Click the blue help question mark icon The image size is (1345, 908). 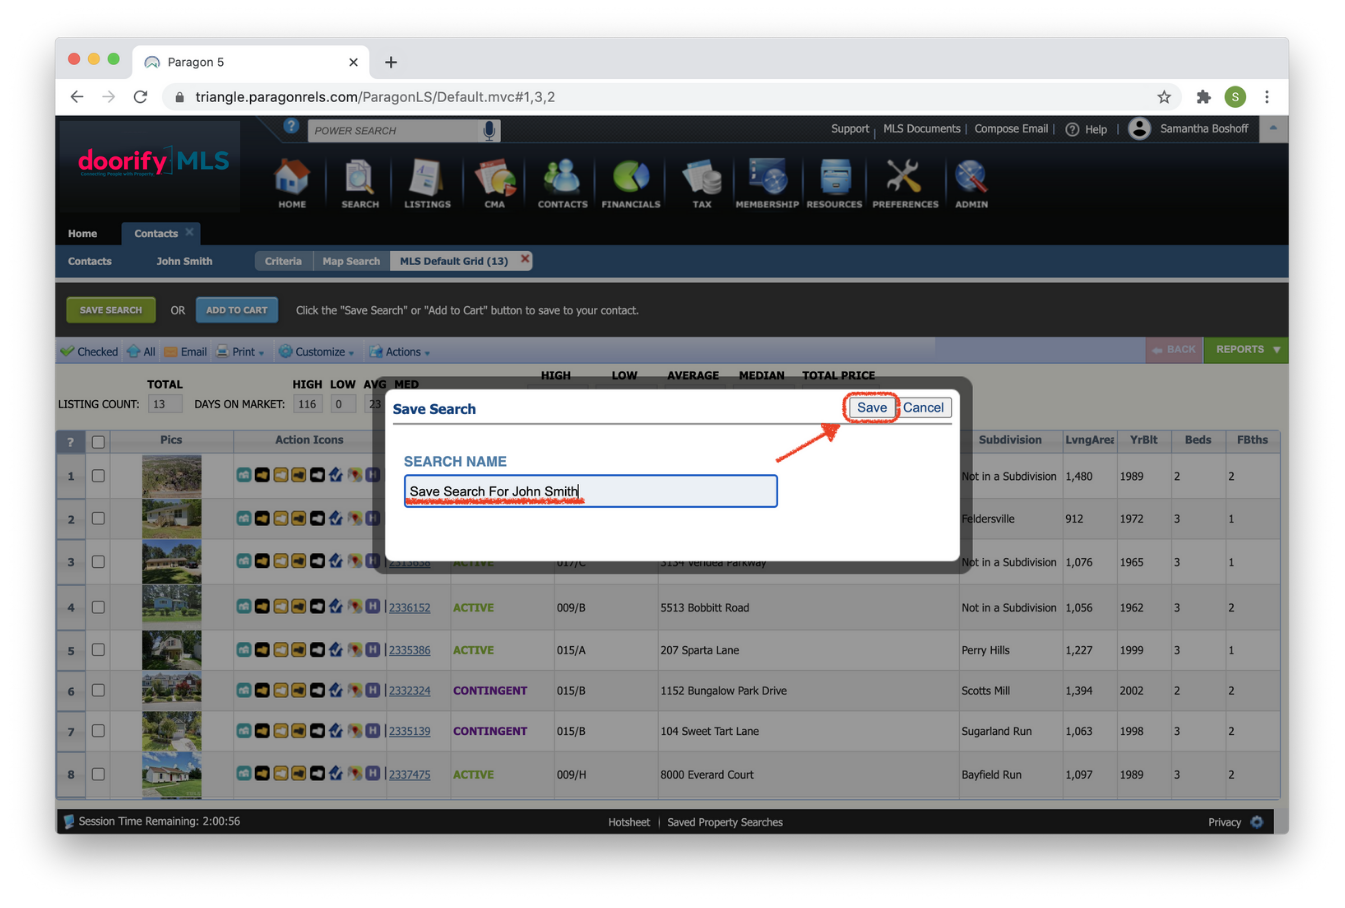[291, 126]
